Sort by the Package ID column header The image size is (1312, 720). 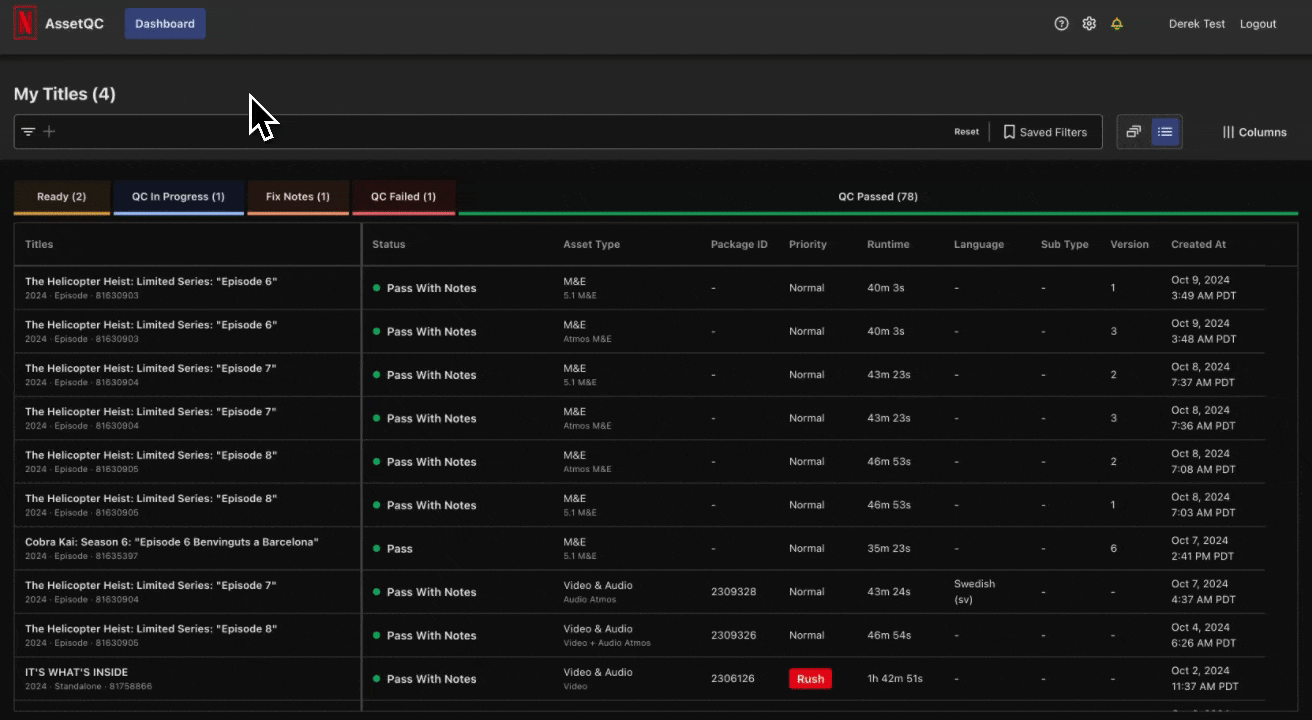(739, 244)
